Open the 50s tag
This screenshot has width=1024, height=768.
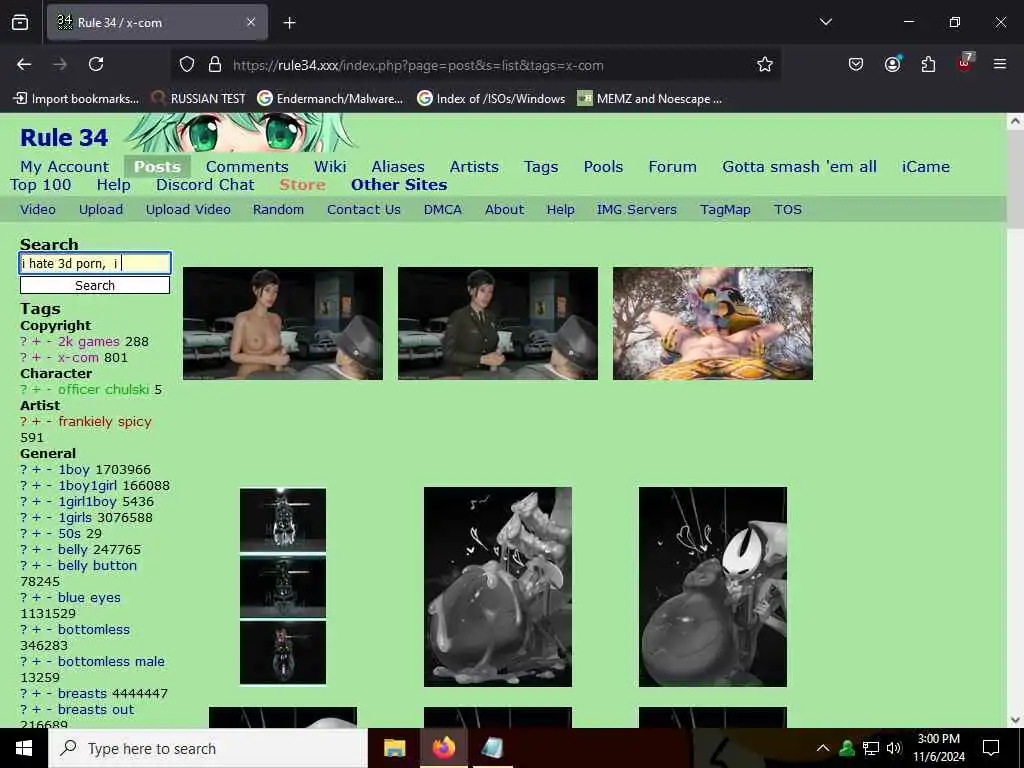[x=69, y=534]
